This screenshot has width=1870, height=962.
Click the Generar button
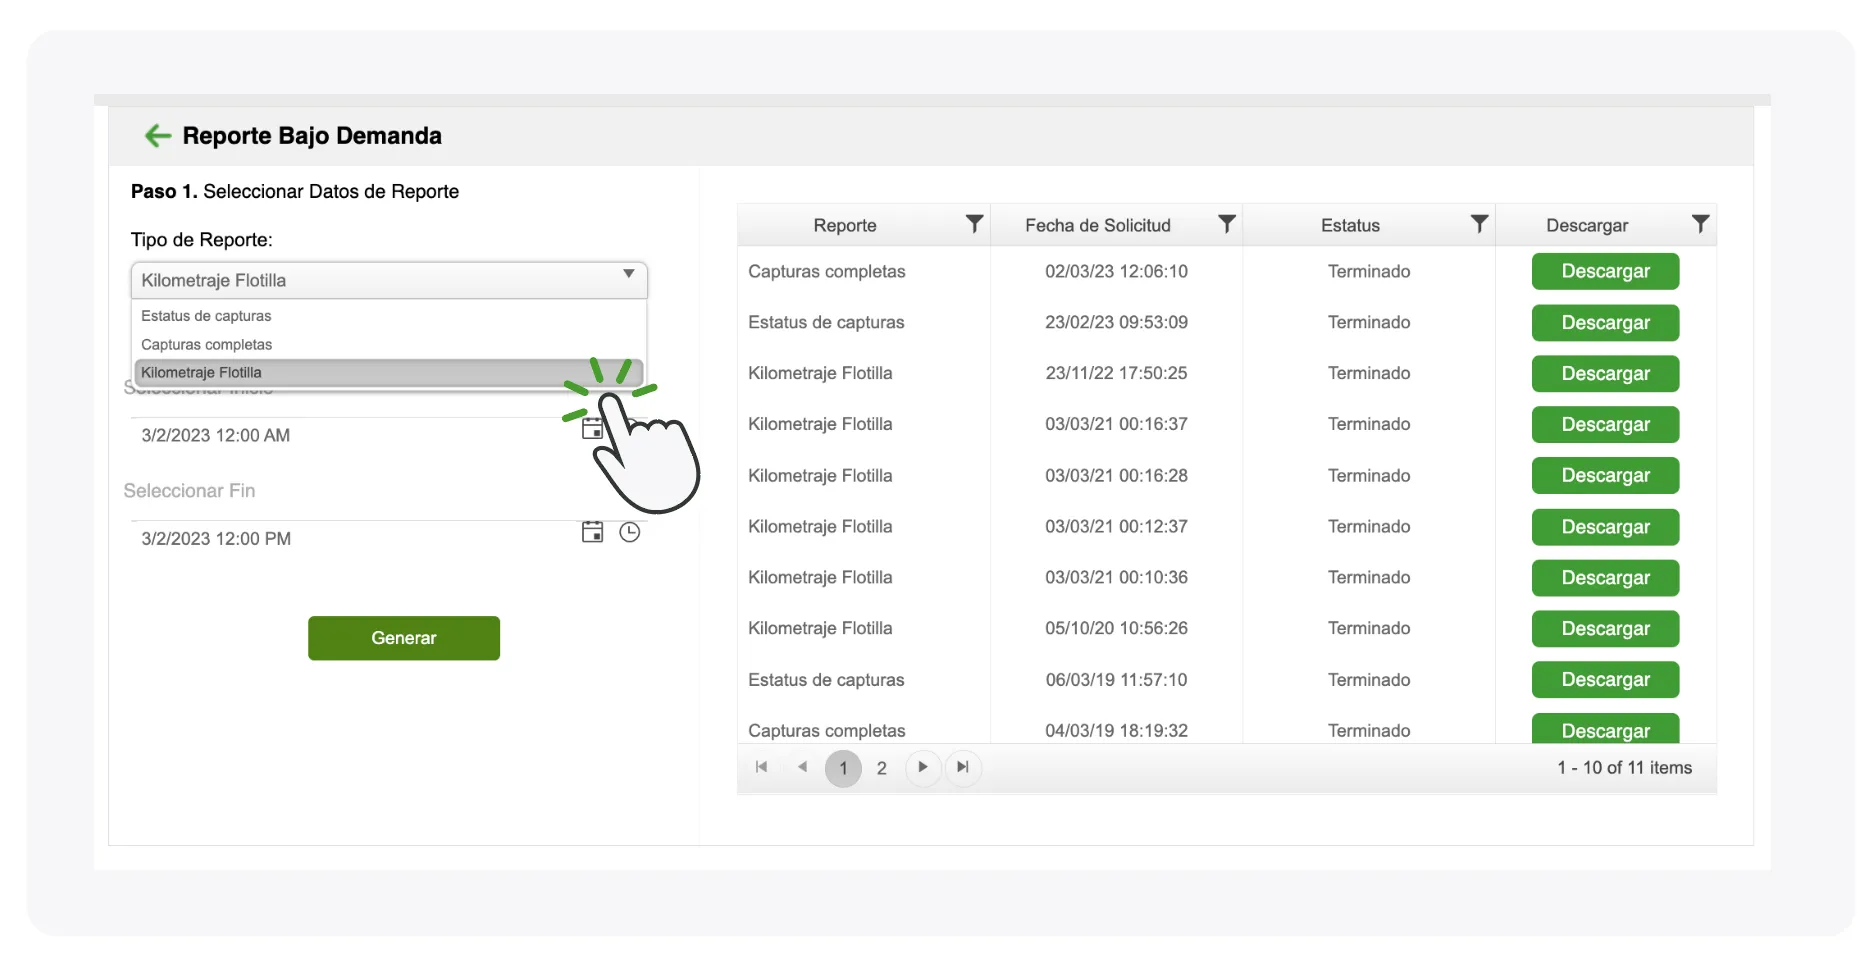404,638
